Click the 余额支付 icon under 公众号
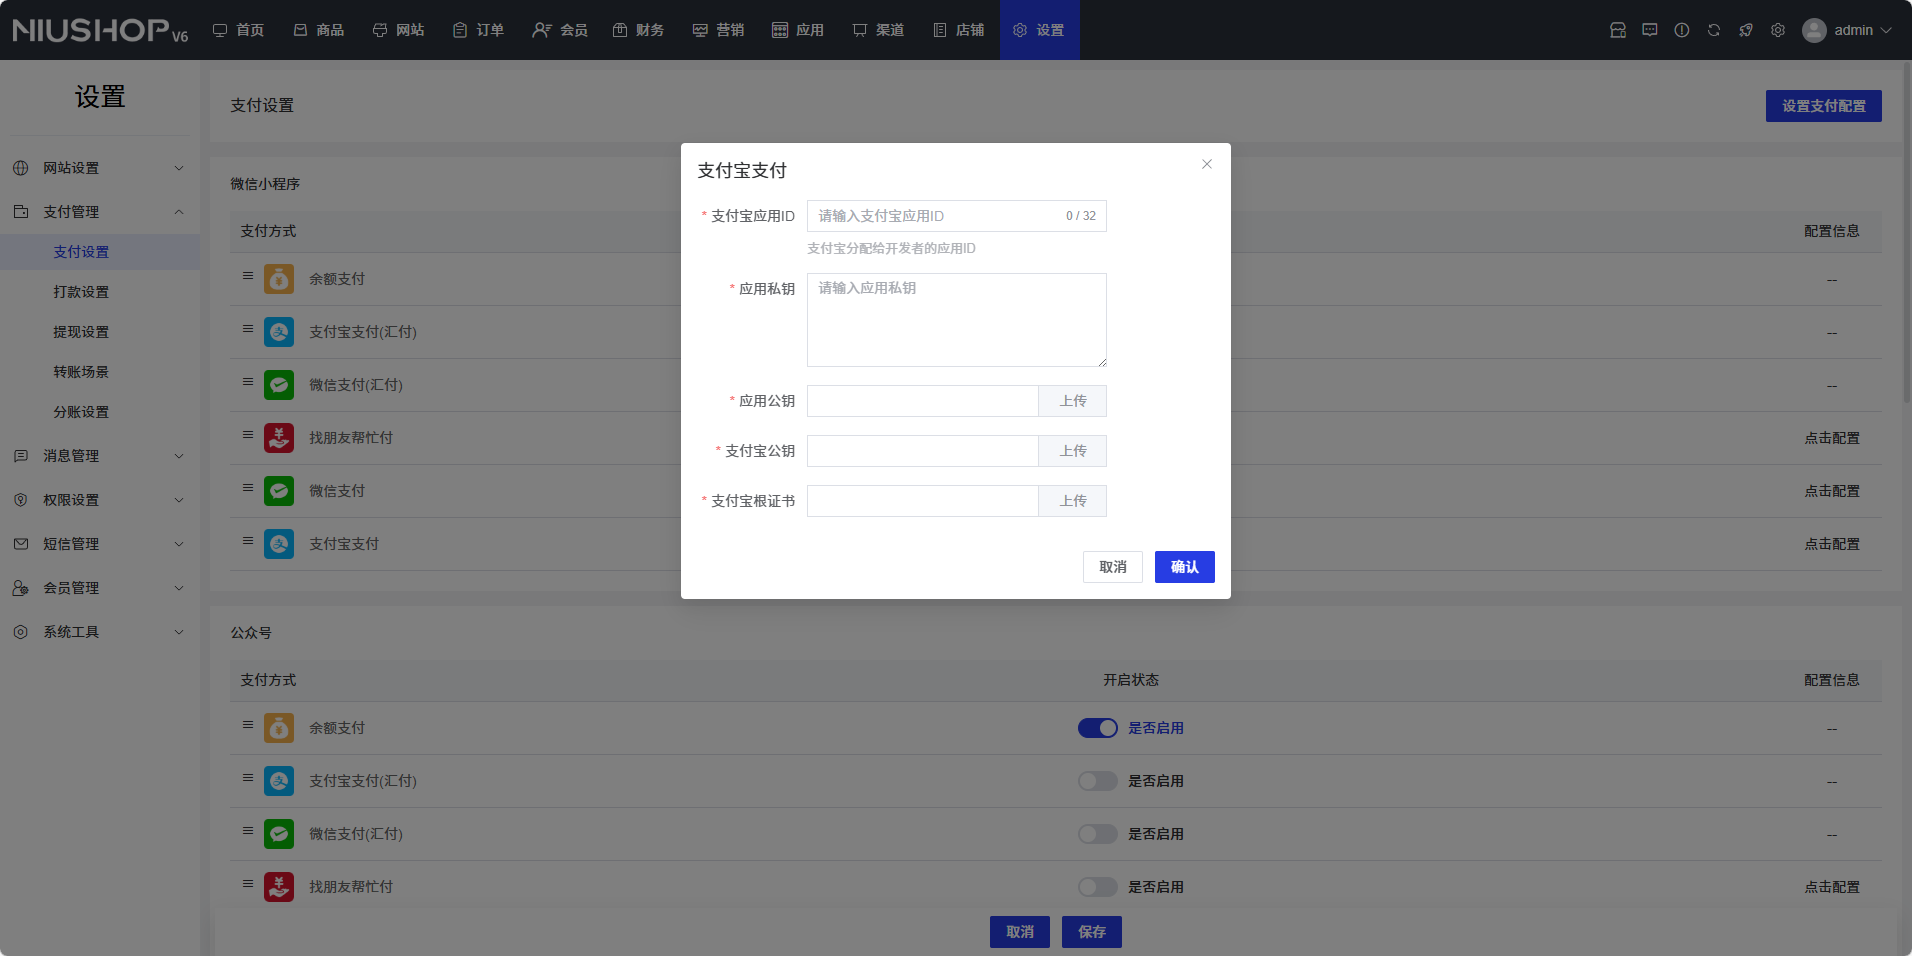This screenshot has width=1912, height=956. click(279, 728)
